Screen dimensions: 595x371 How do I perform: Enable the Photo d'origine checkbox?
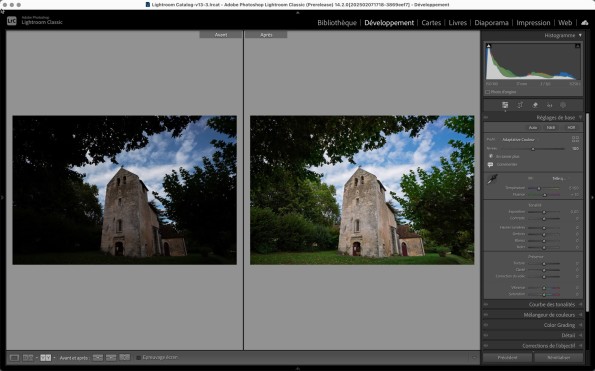[x=488, y=92]
